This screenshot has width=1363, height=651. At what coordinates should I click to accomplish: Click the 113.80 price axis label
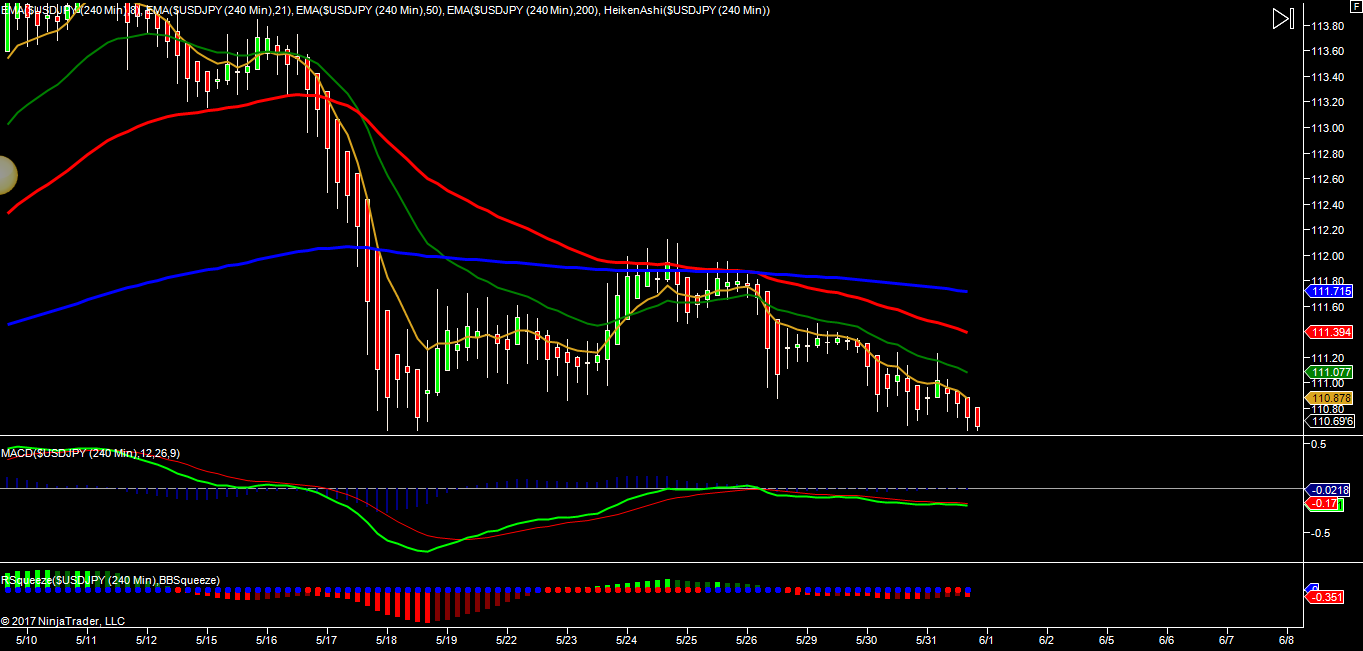tap(1326, 26)
